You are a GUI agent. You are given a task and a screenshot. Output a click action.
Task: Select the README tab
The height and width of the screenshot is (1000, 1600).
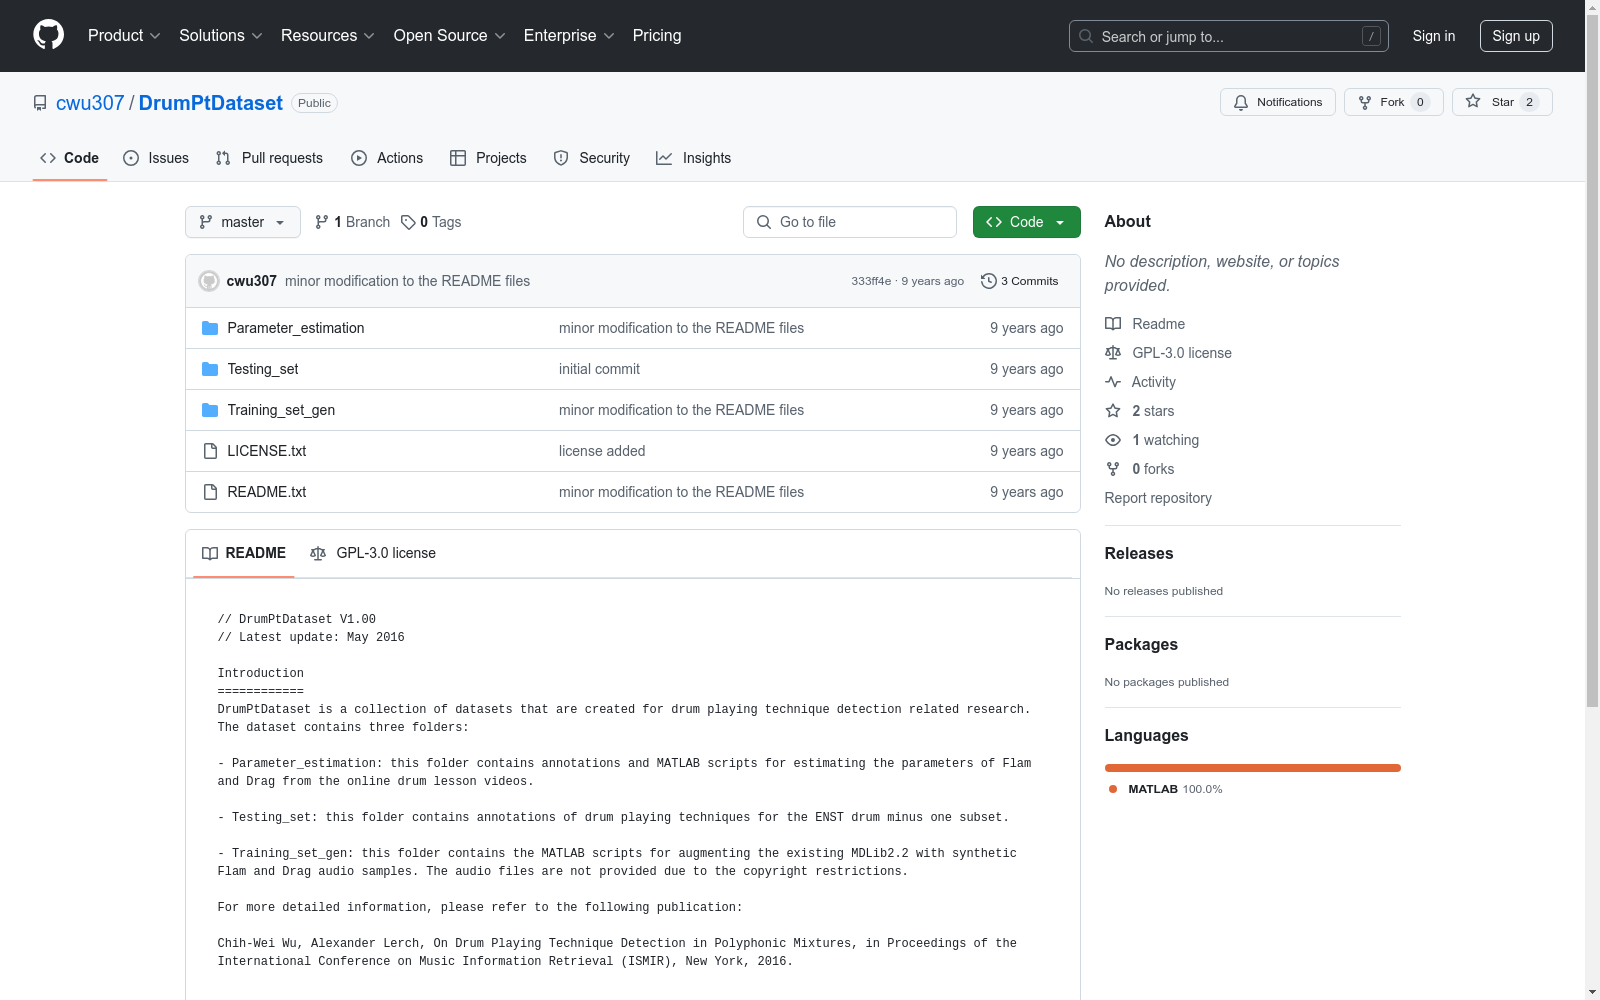(244, 553)
